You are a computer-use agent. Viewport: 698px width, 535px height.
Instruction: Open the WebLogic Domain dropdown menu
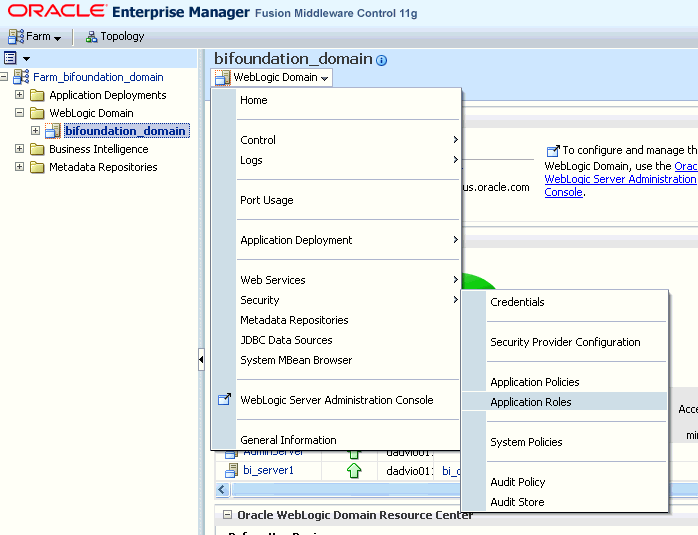coord(273,77)
